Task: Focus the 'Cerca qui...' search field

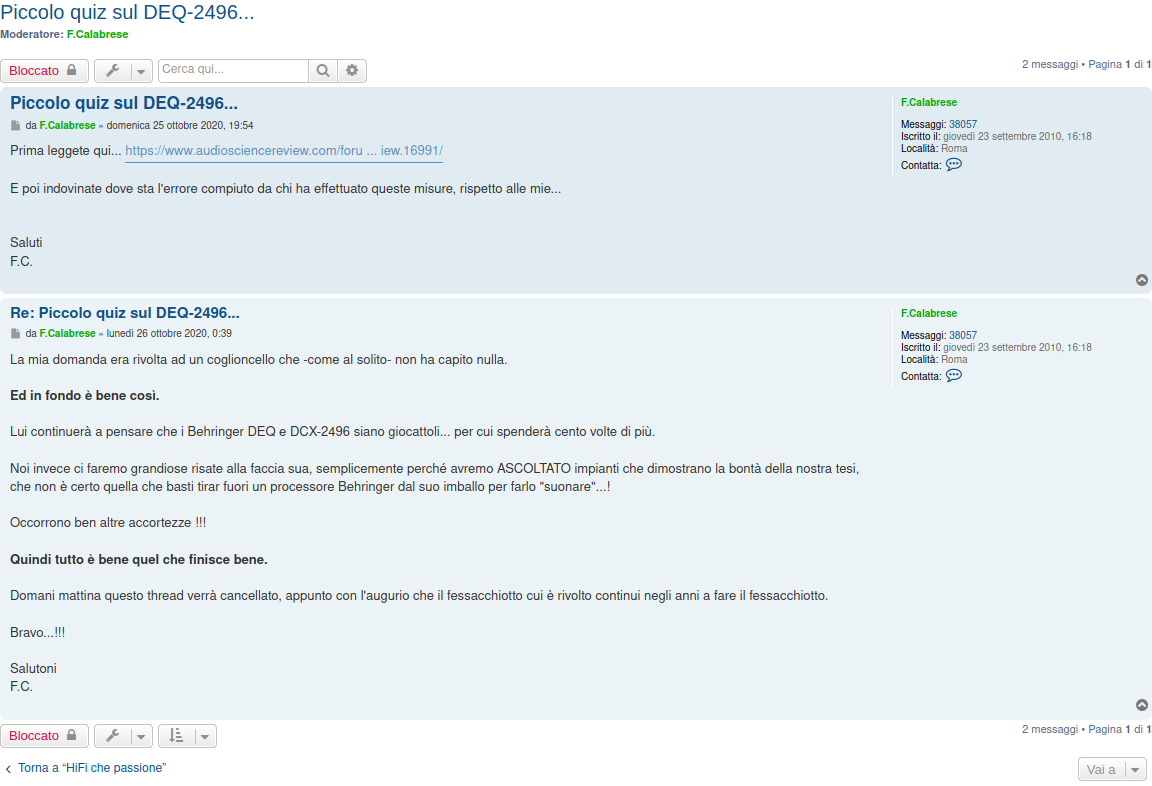Action: (233, 70)
